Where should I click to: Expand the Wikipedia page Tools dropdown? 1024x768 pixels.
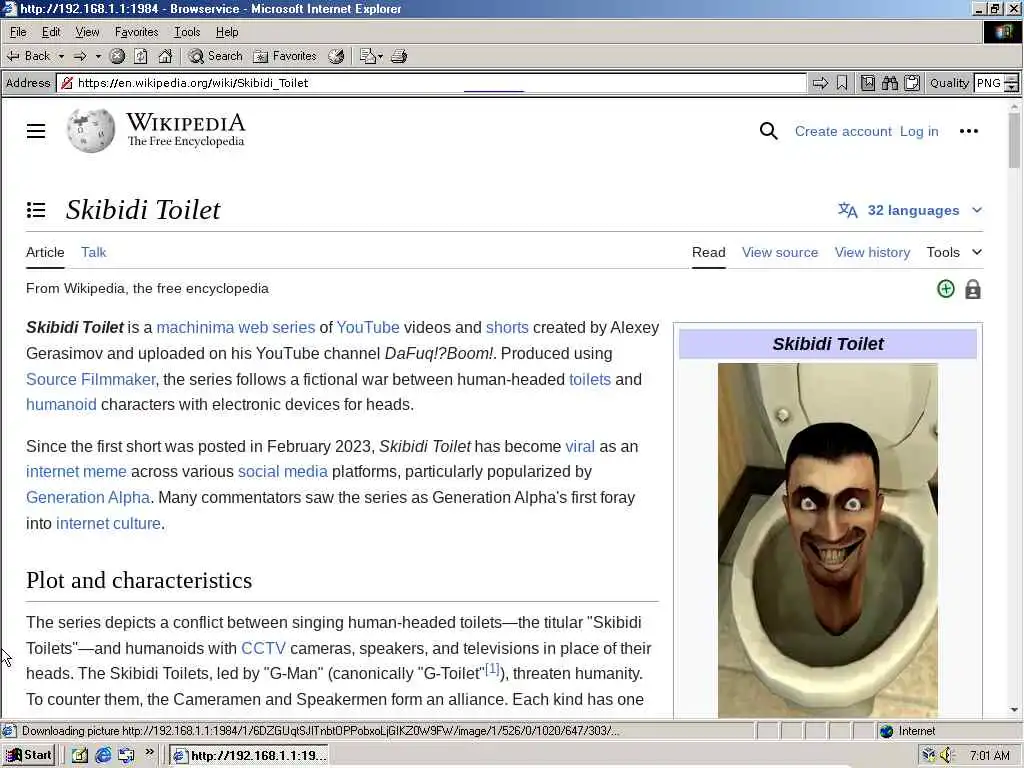click(954, 253)
